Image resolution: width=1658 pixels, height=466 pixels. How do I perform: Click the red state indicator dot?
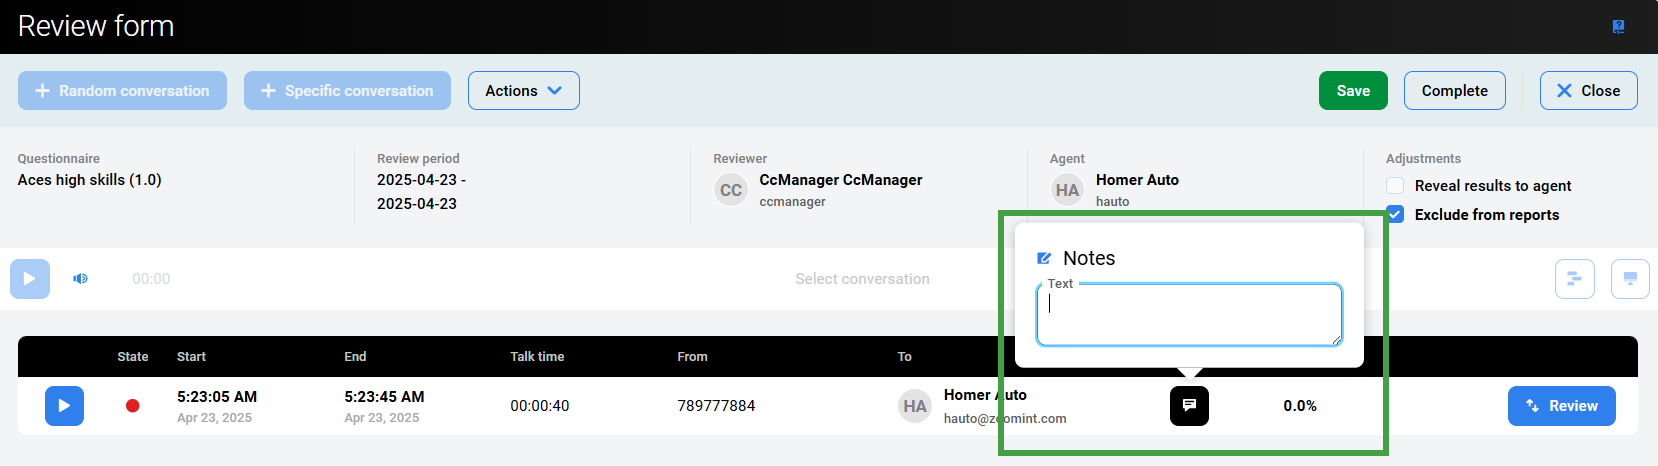[132, 406]
